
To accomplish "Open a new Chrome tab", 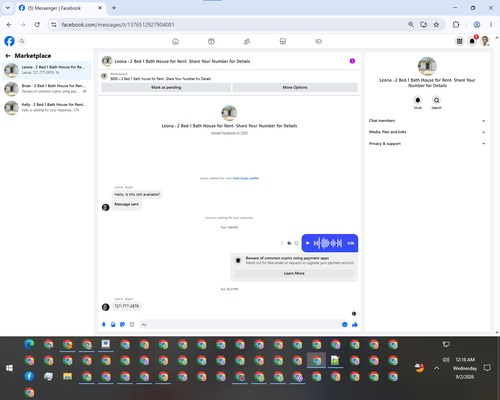I will coord(114,8).
